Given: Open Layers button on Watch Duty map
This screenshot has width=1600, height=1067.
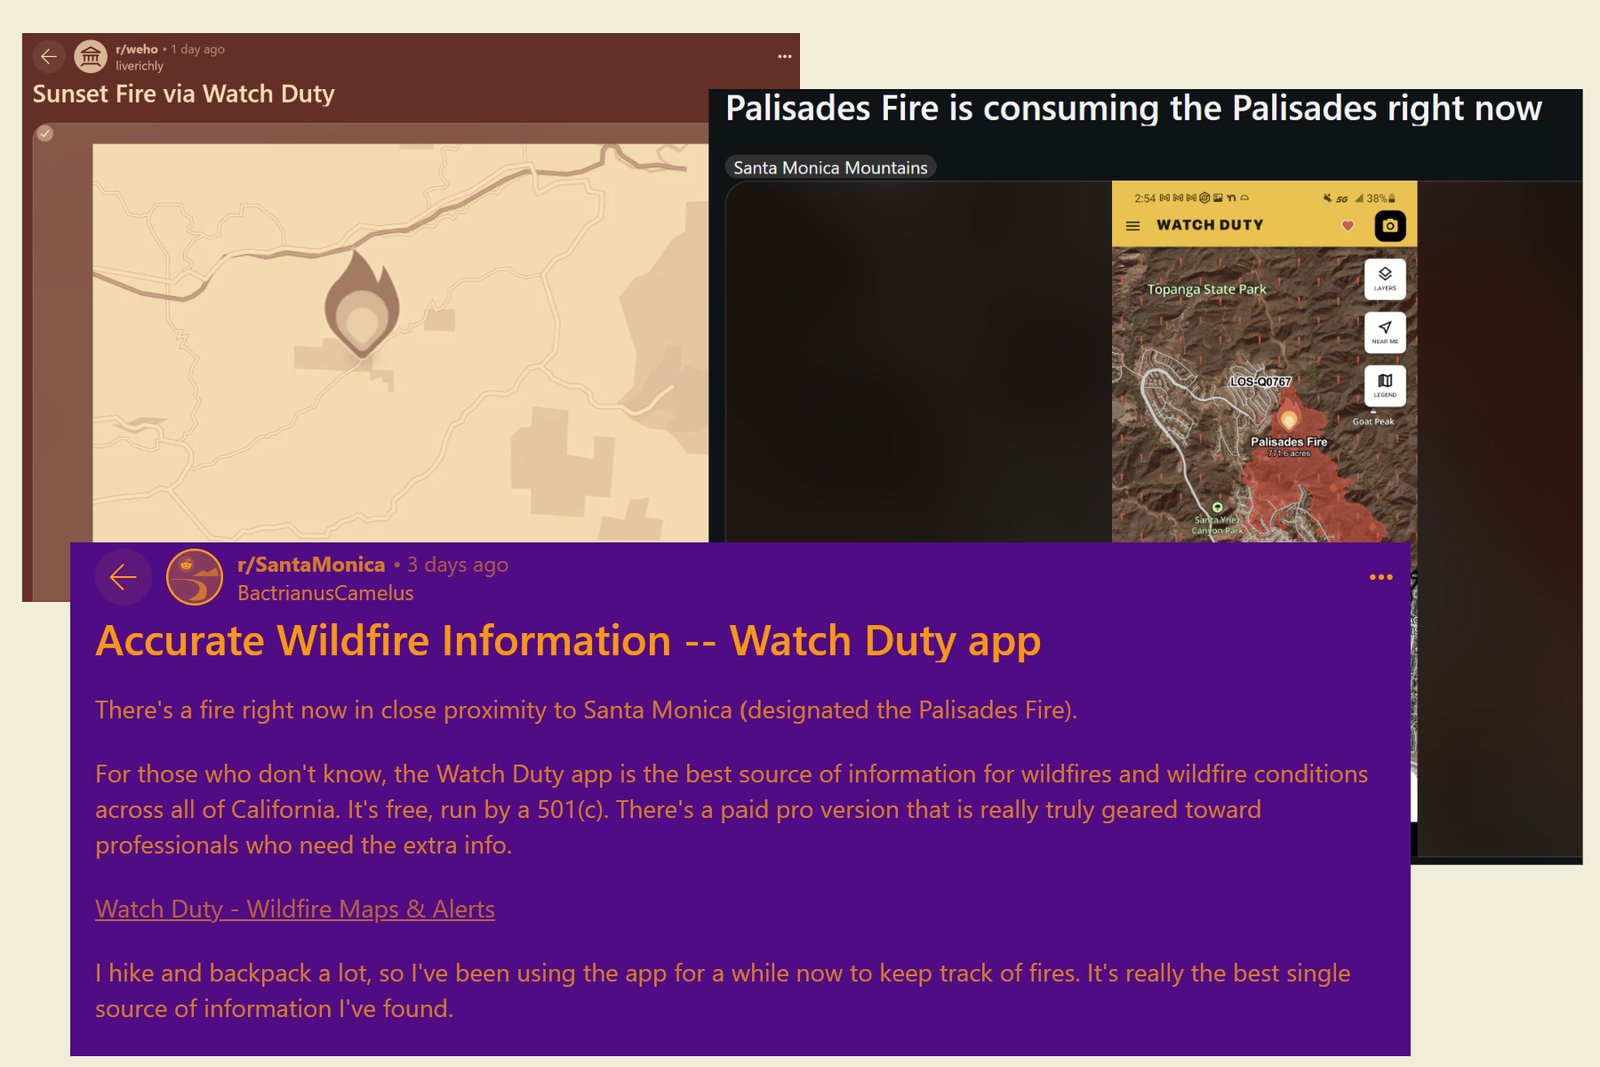Looking at the screenshot, I should click(1385, 279).
